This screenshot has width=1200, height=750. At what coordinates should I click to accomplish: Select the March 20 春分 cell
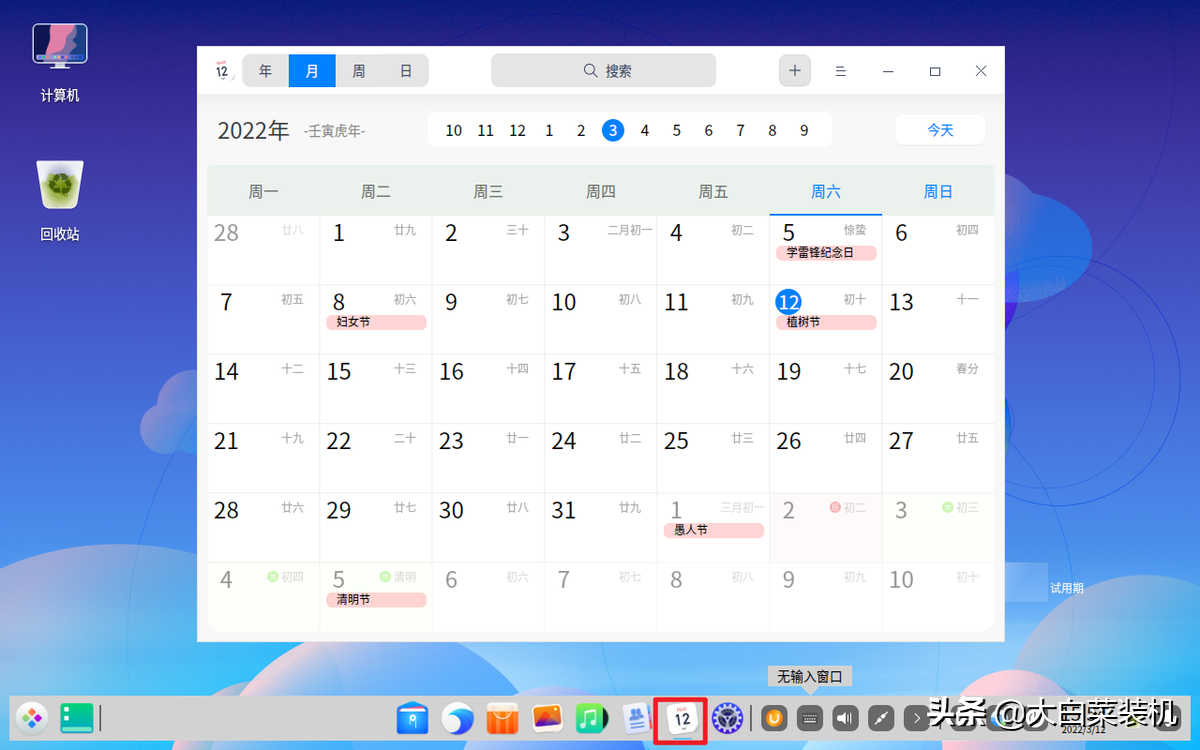(x=938, y=388)
